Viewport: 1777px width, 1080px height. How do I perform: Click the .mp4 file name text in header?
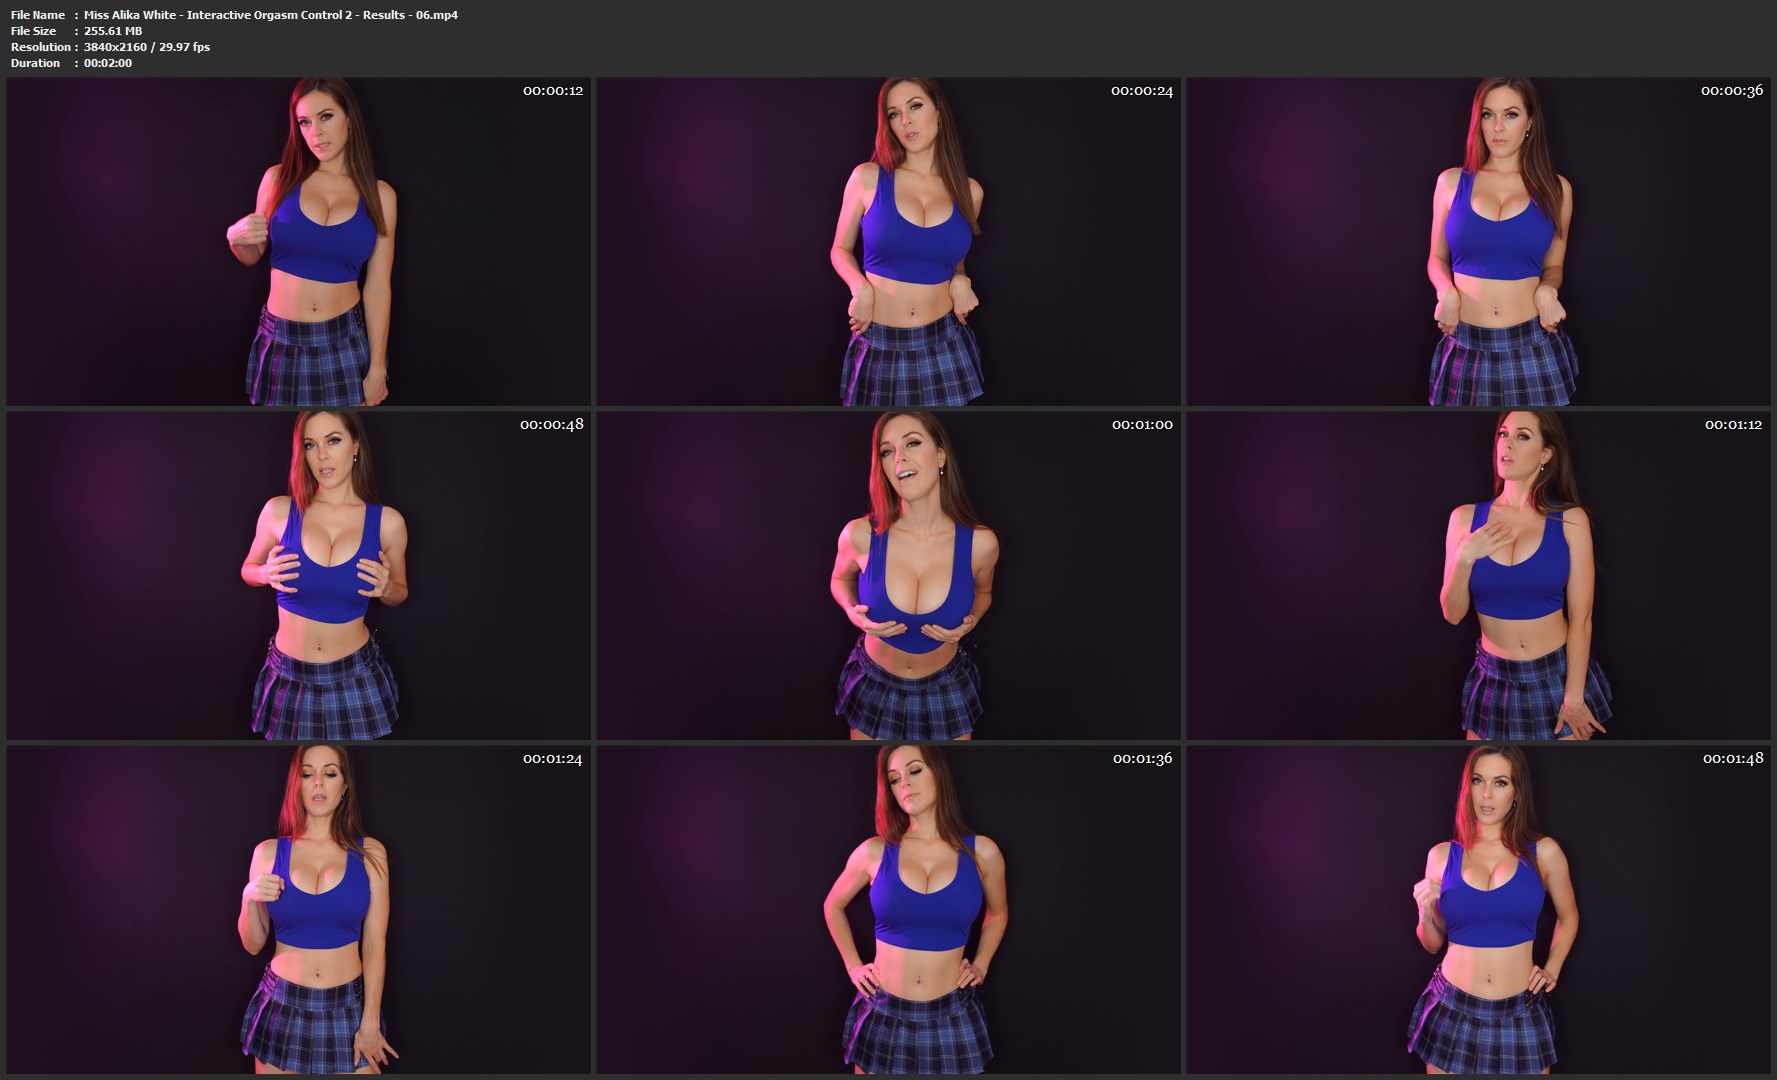(270, 15)
